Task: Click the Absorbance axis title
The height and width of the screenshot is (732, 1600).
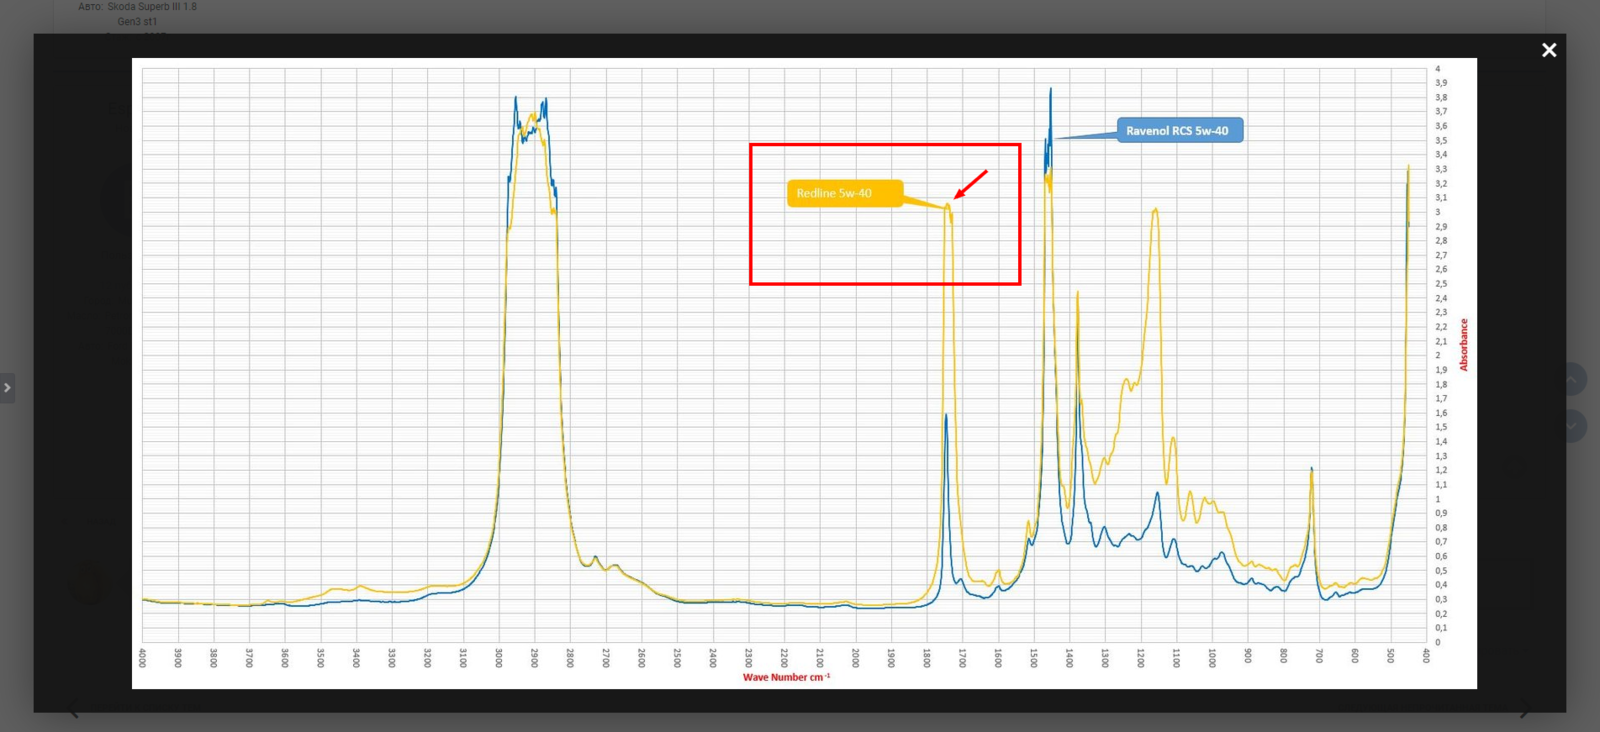Action: (x=1464, y=345)
